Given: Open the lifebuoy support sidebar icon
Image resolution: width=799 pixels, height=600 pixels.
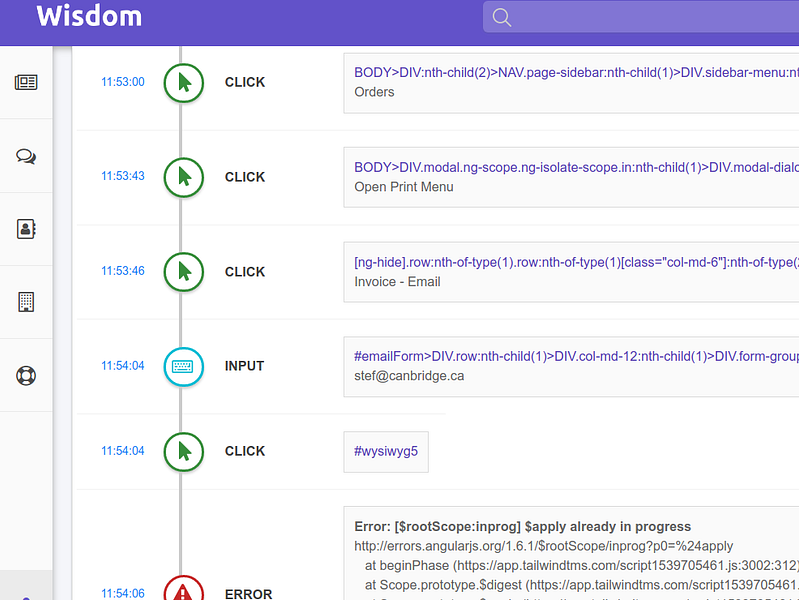Looking at the screenshot, I should coord(26,376).
